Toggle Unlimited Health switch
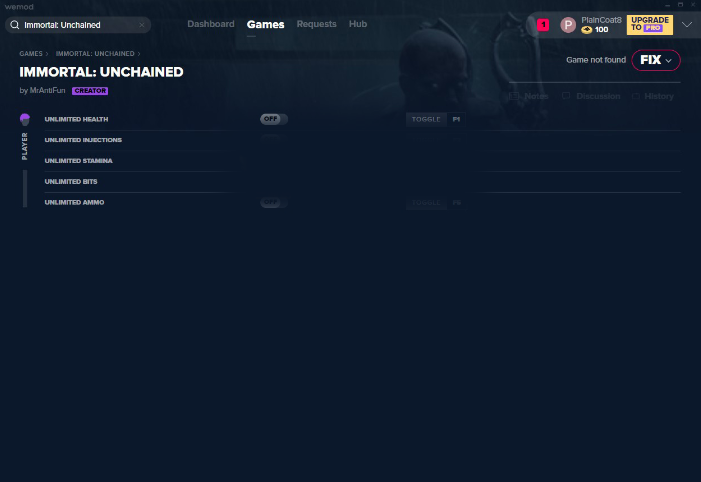 pos(274,119)
